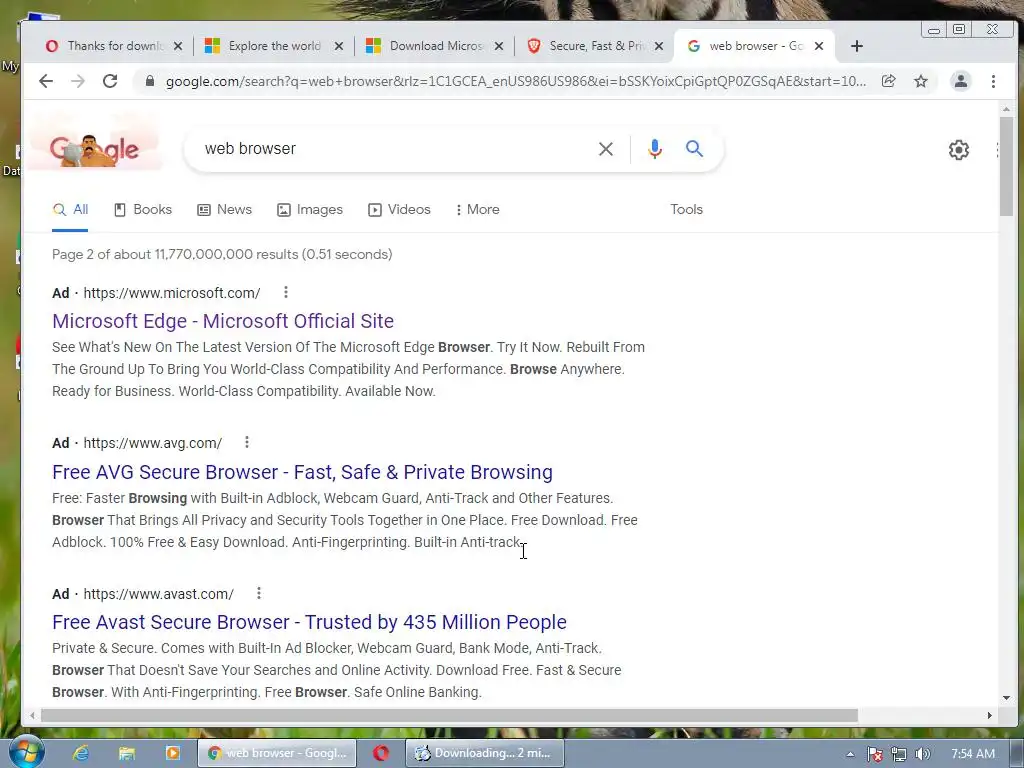
Task: Open the search Tools filters
Action: pos(686,210)
